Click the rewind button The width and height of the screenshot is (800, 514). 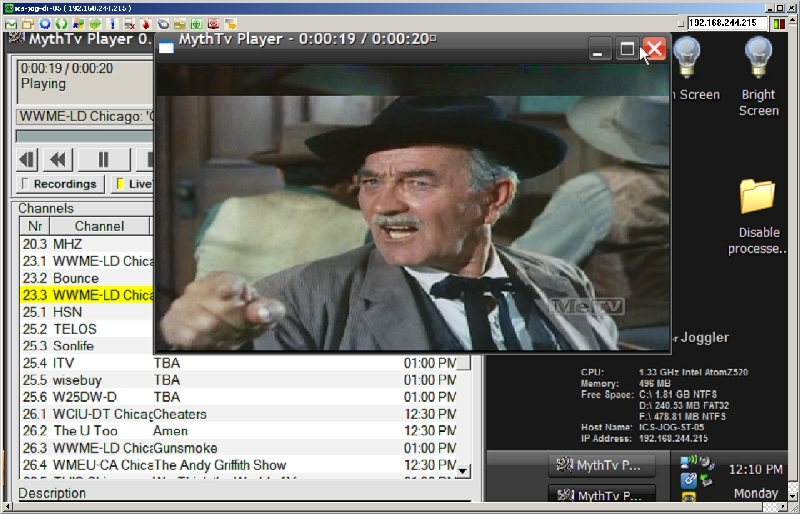(58, 160)
